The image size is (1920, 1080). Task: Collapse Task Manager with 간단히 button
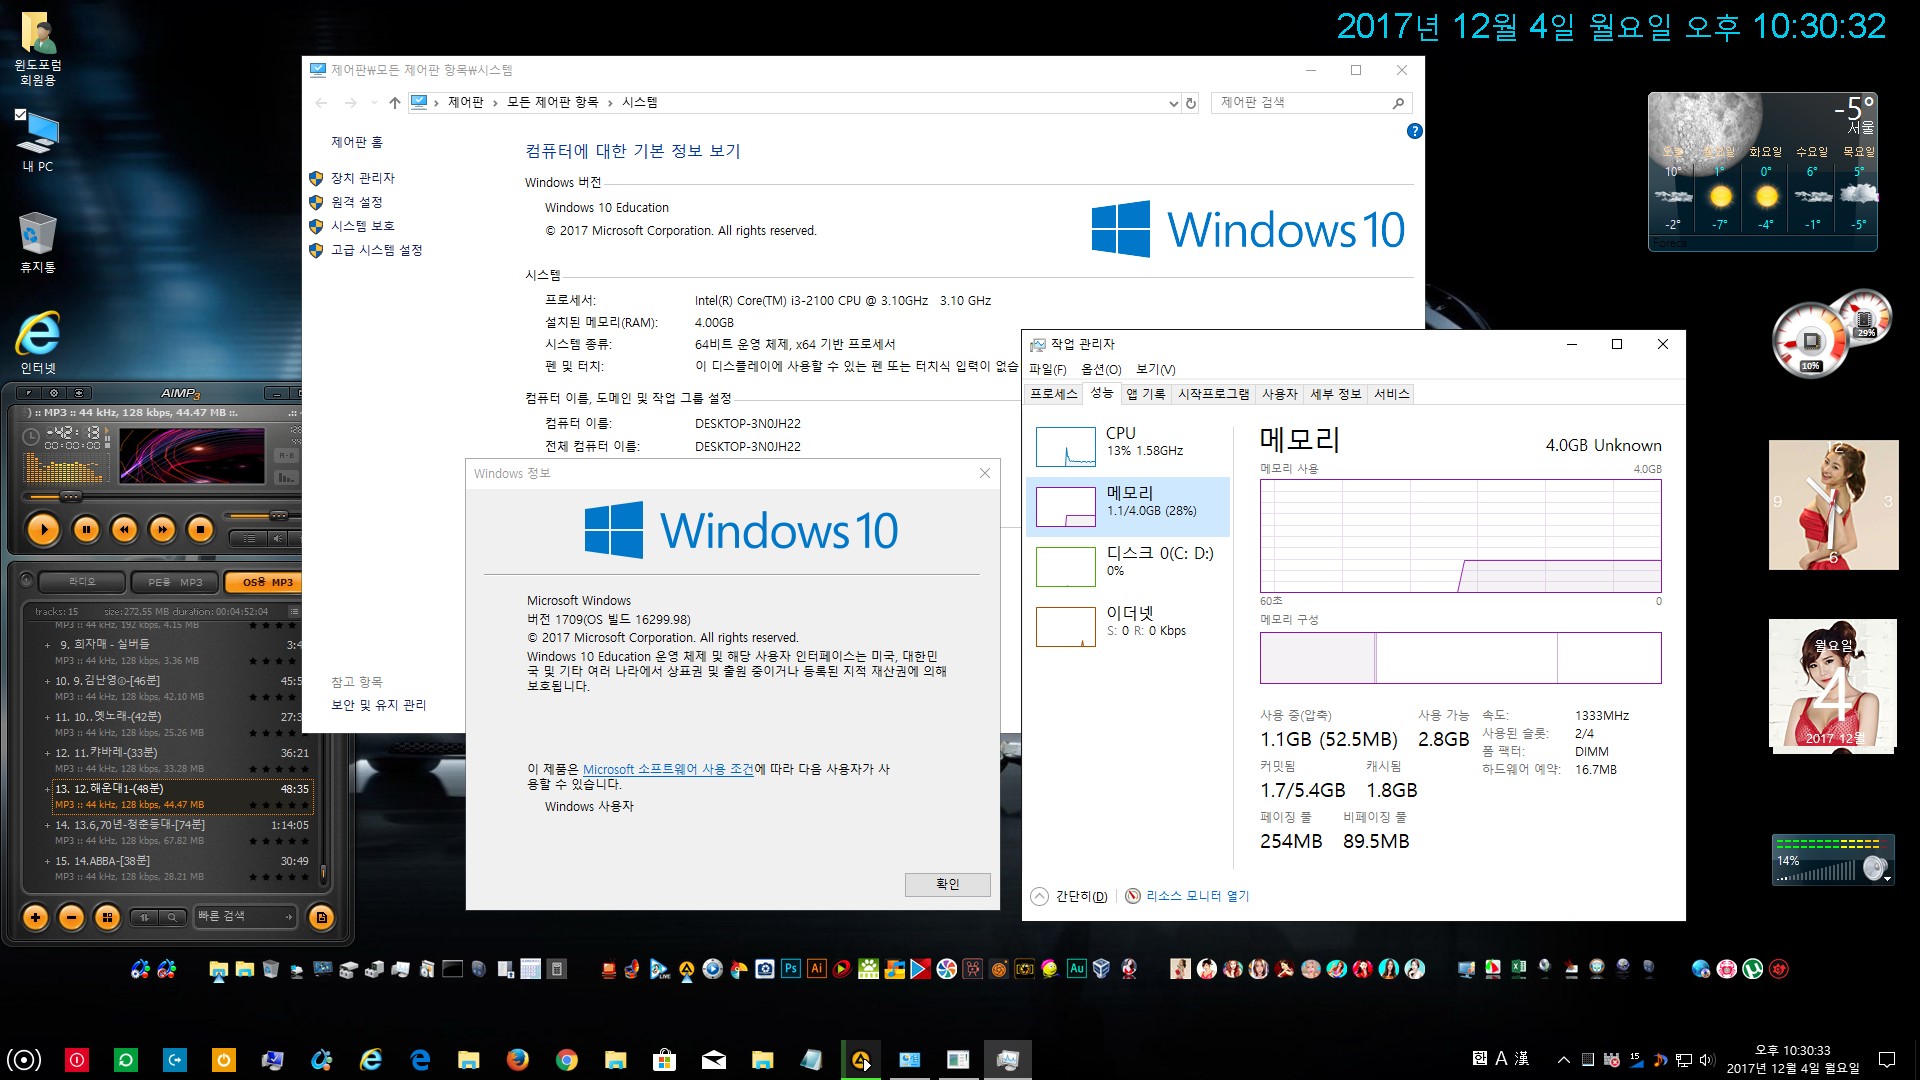(x=1070, y=896)
